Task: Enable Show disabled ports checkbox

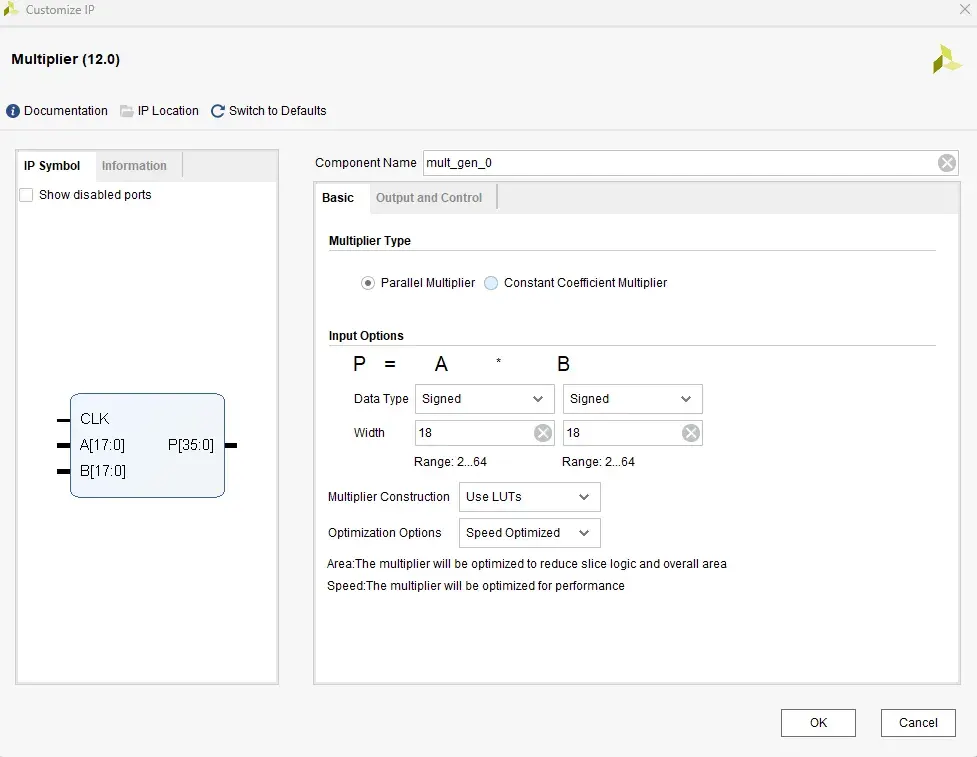Action: coord(26,195)
